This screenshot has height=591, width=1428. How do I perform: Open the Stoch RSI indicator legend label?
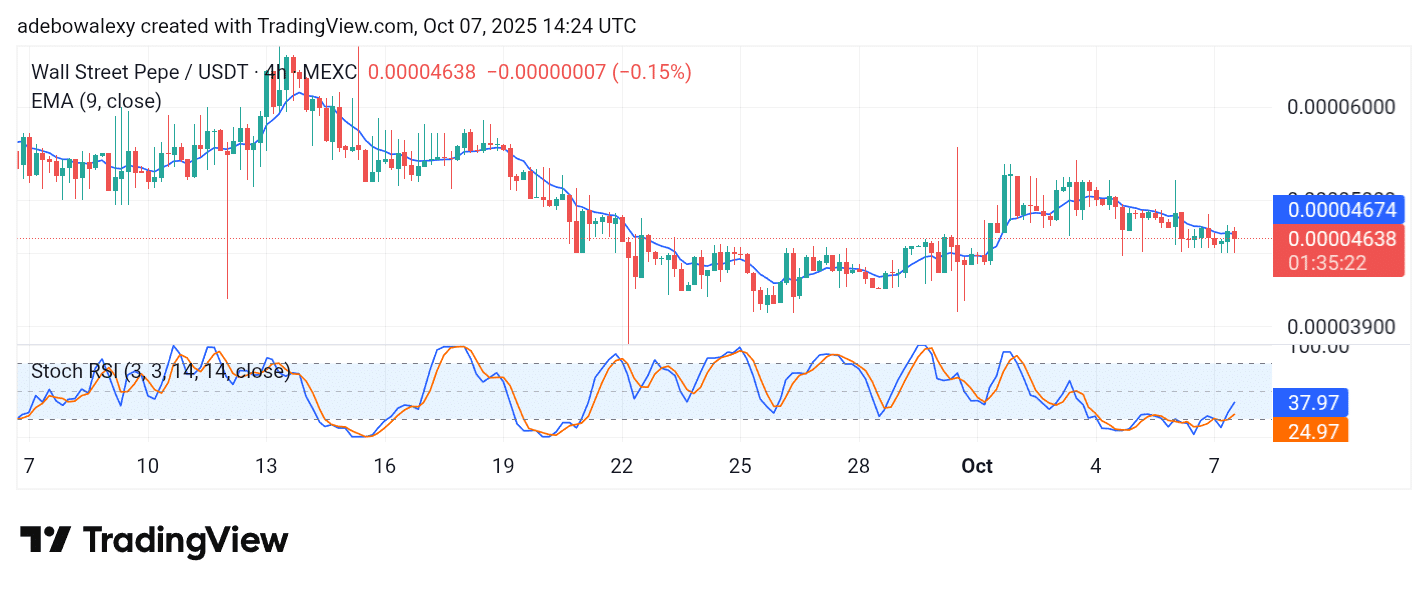pos(160,372)
